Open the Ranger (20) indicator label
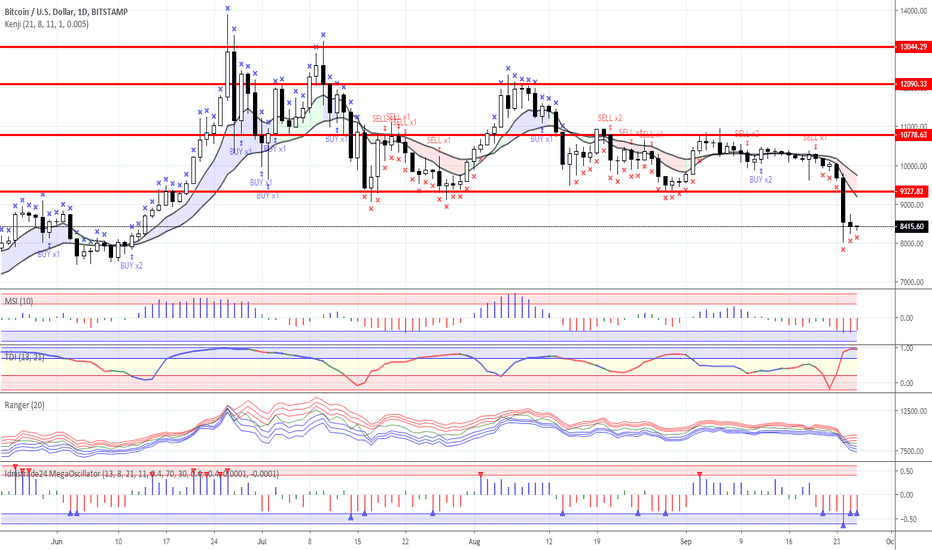 (24, 405)
